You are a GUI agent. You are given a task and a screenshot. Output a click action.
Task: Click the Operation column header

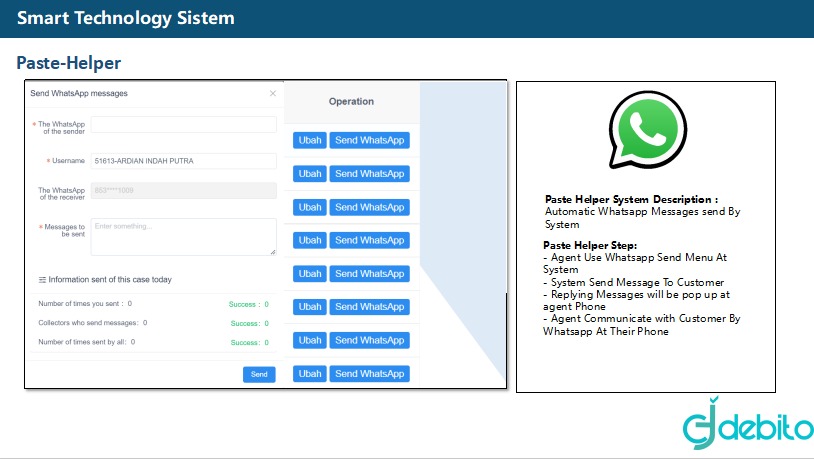[351, 102]
